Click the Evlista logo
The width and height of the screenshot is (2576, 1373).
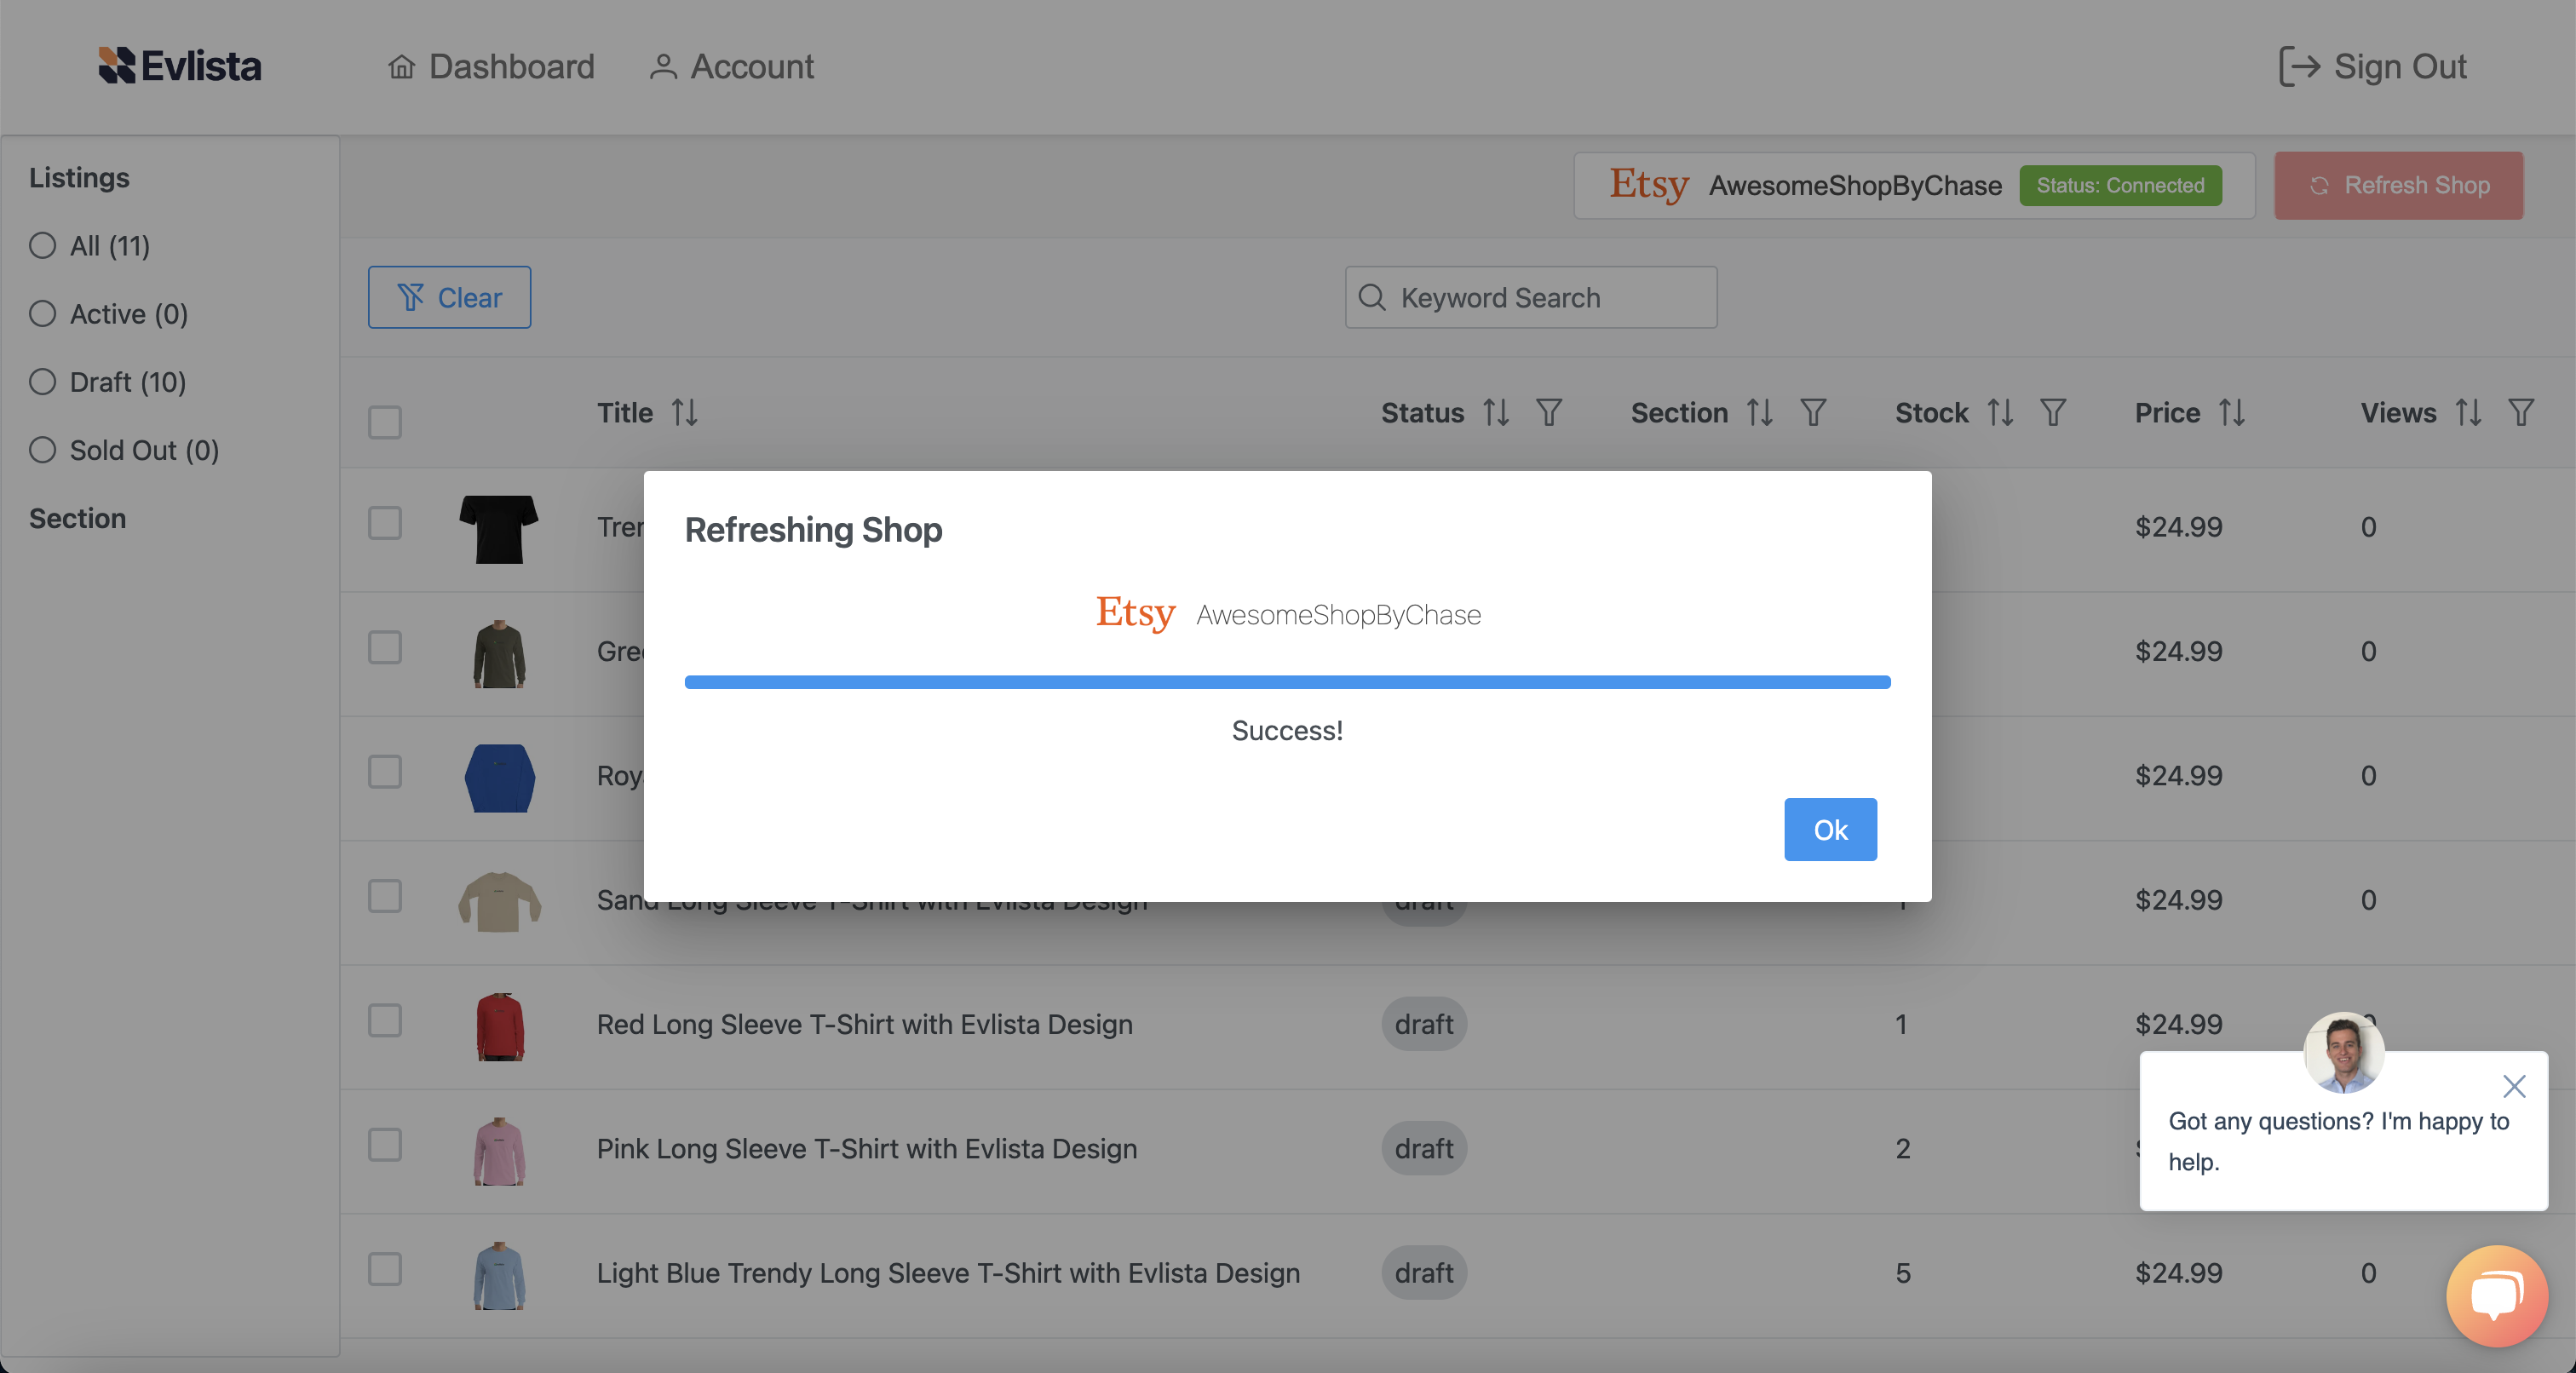pyautogui.click(x=180, y=66)
